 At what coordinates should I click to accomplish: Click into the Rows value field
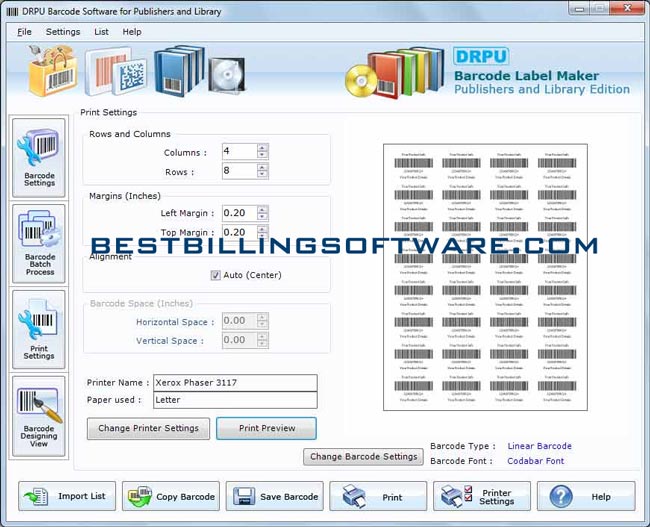click(240, 171)
